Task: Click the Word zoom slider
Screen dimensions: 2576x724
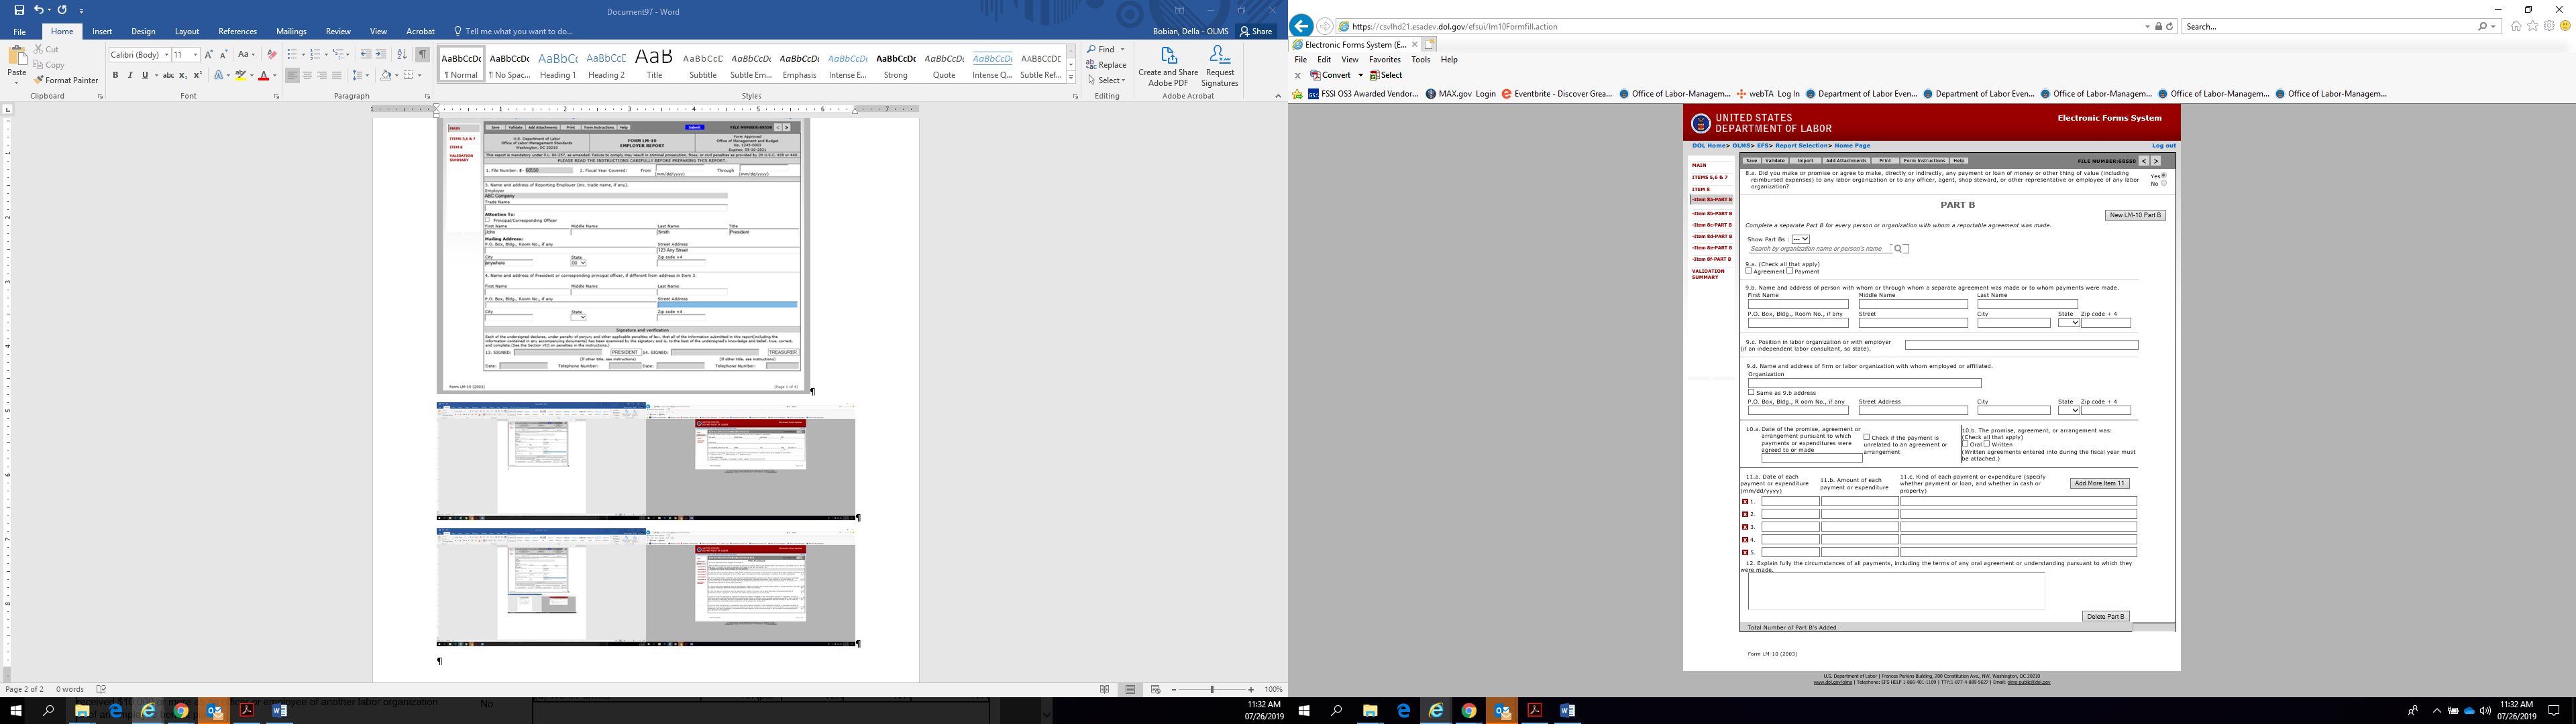Action: click(1212, 689)
